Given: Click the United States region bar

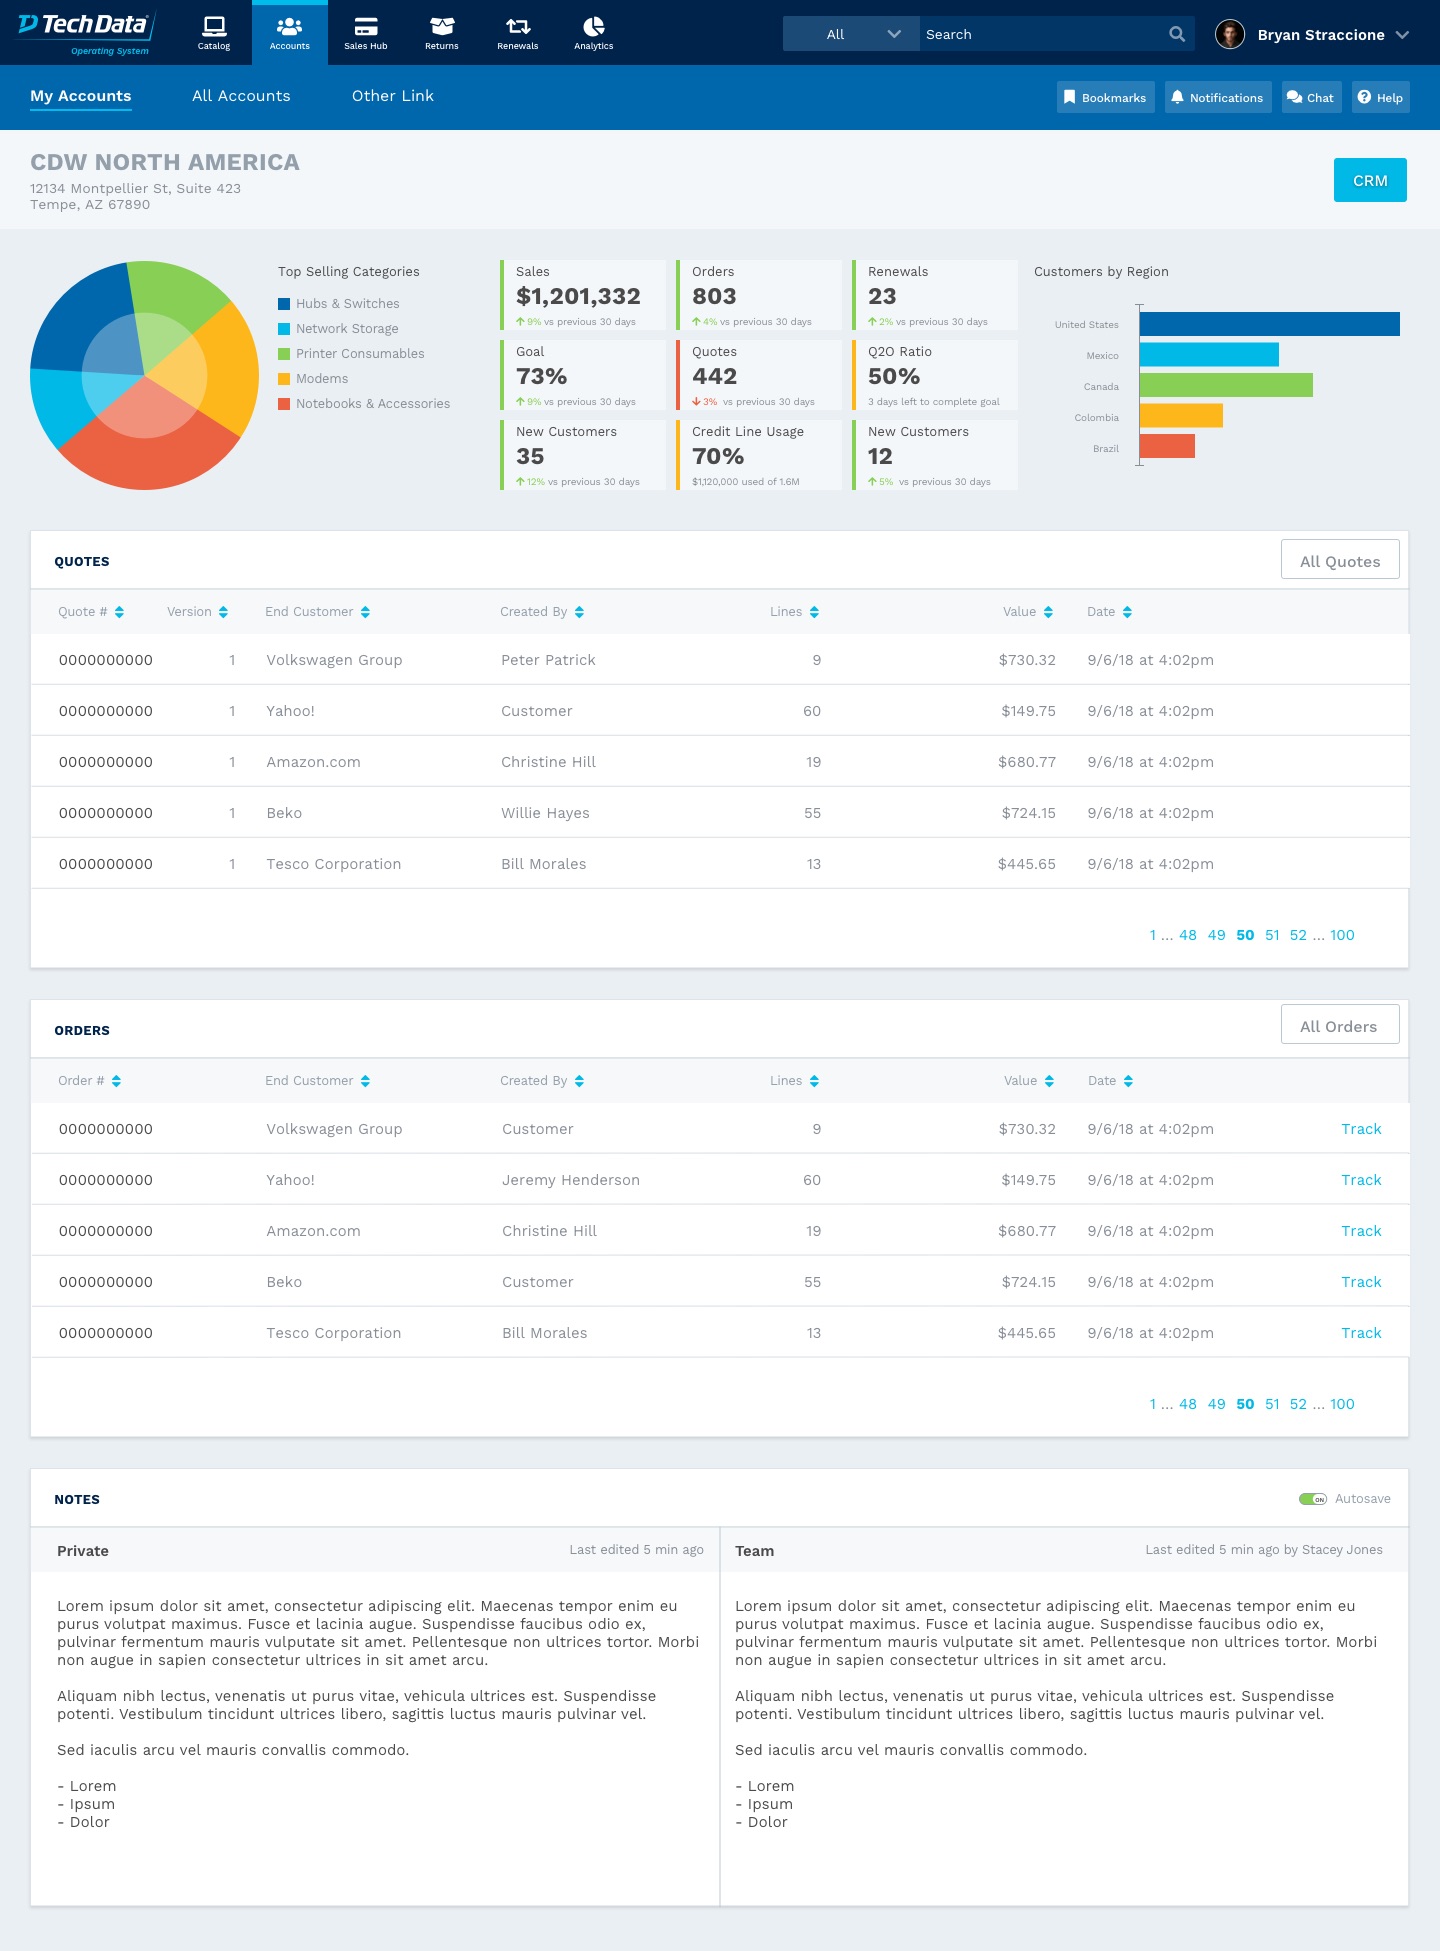Looking at the screenshot, I should [1269, 324].
